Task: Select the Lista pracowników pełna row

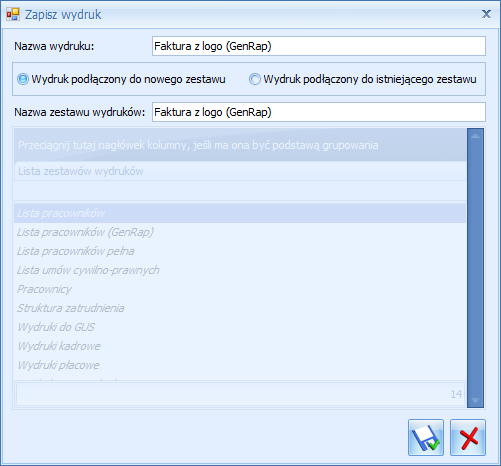Action: click(240, 251)
